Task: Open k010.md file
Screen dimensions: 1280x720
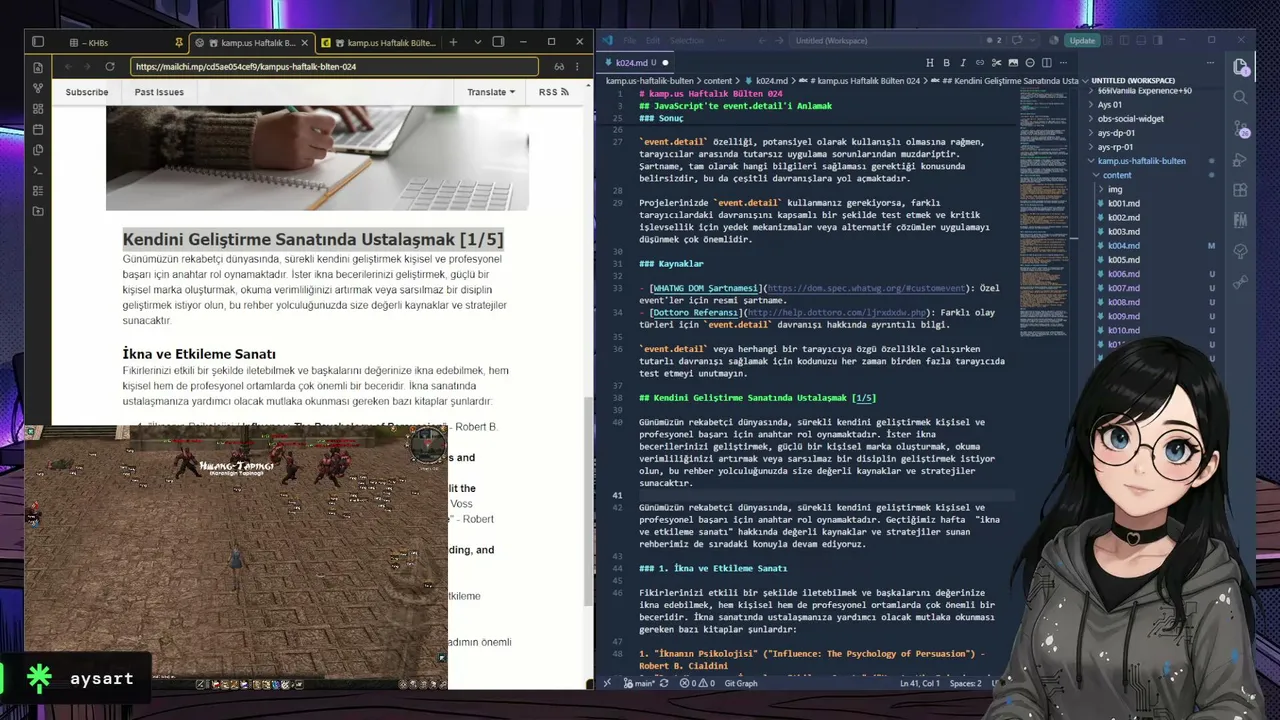Action: pyautogui.click(x=1124, y=330)
